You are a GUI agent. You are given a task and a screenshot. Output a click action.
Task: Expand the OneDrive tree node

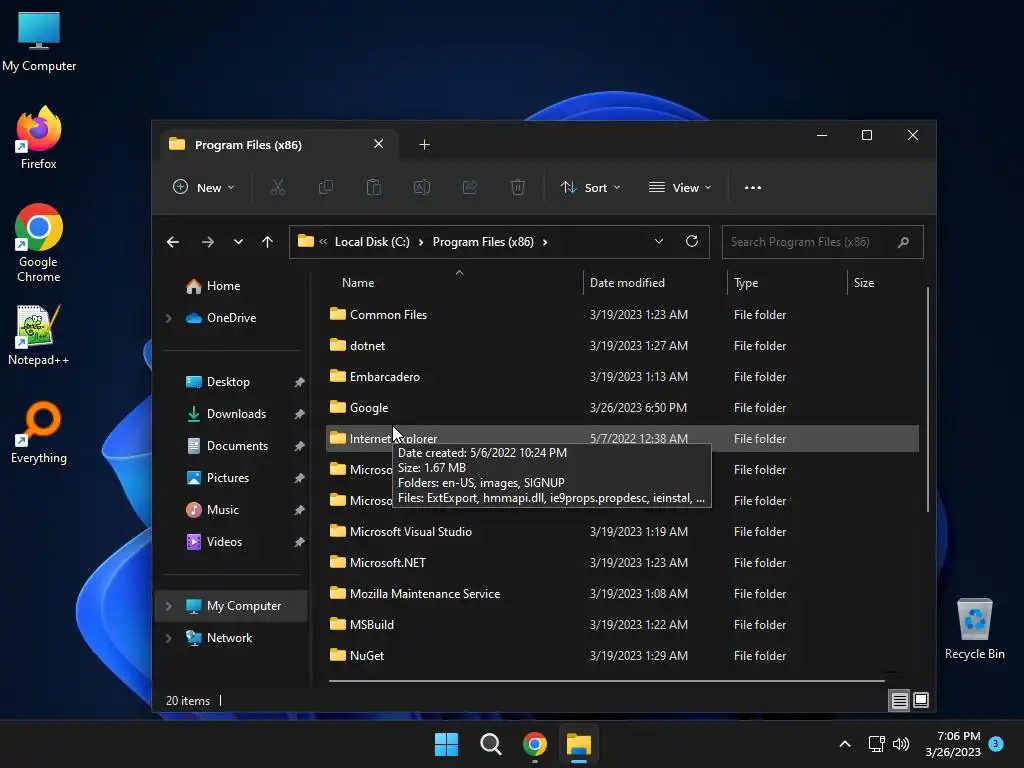[168, 318]
